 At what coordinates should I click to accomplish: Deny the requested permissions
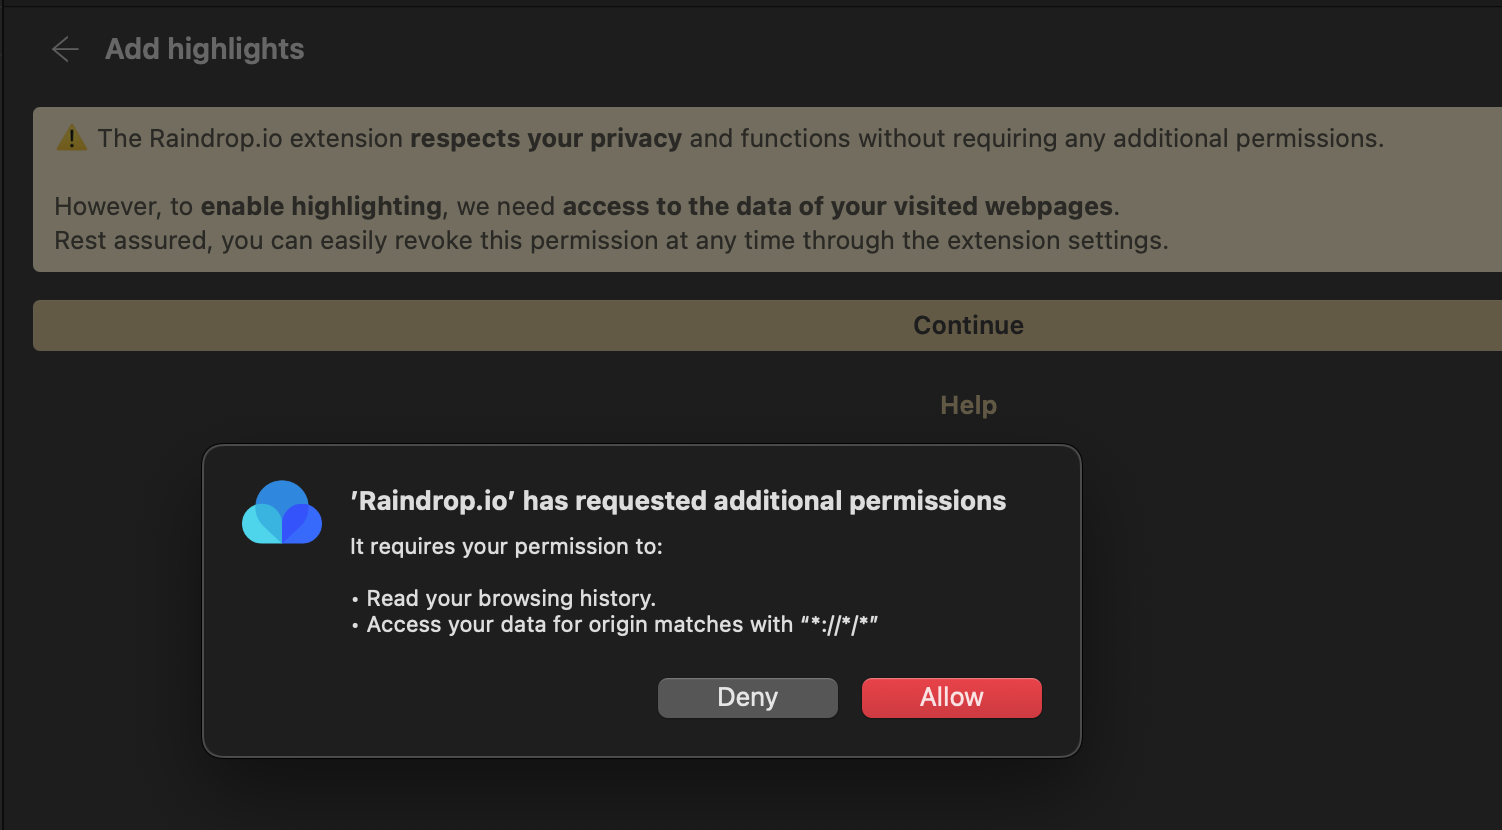coord(747,697)
